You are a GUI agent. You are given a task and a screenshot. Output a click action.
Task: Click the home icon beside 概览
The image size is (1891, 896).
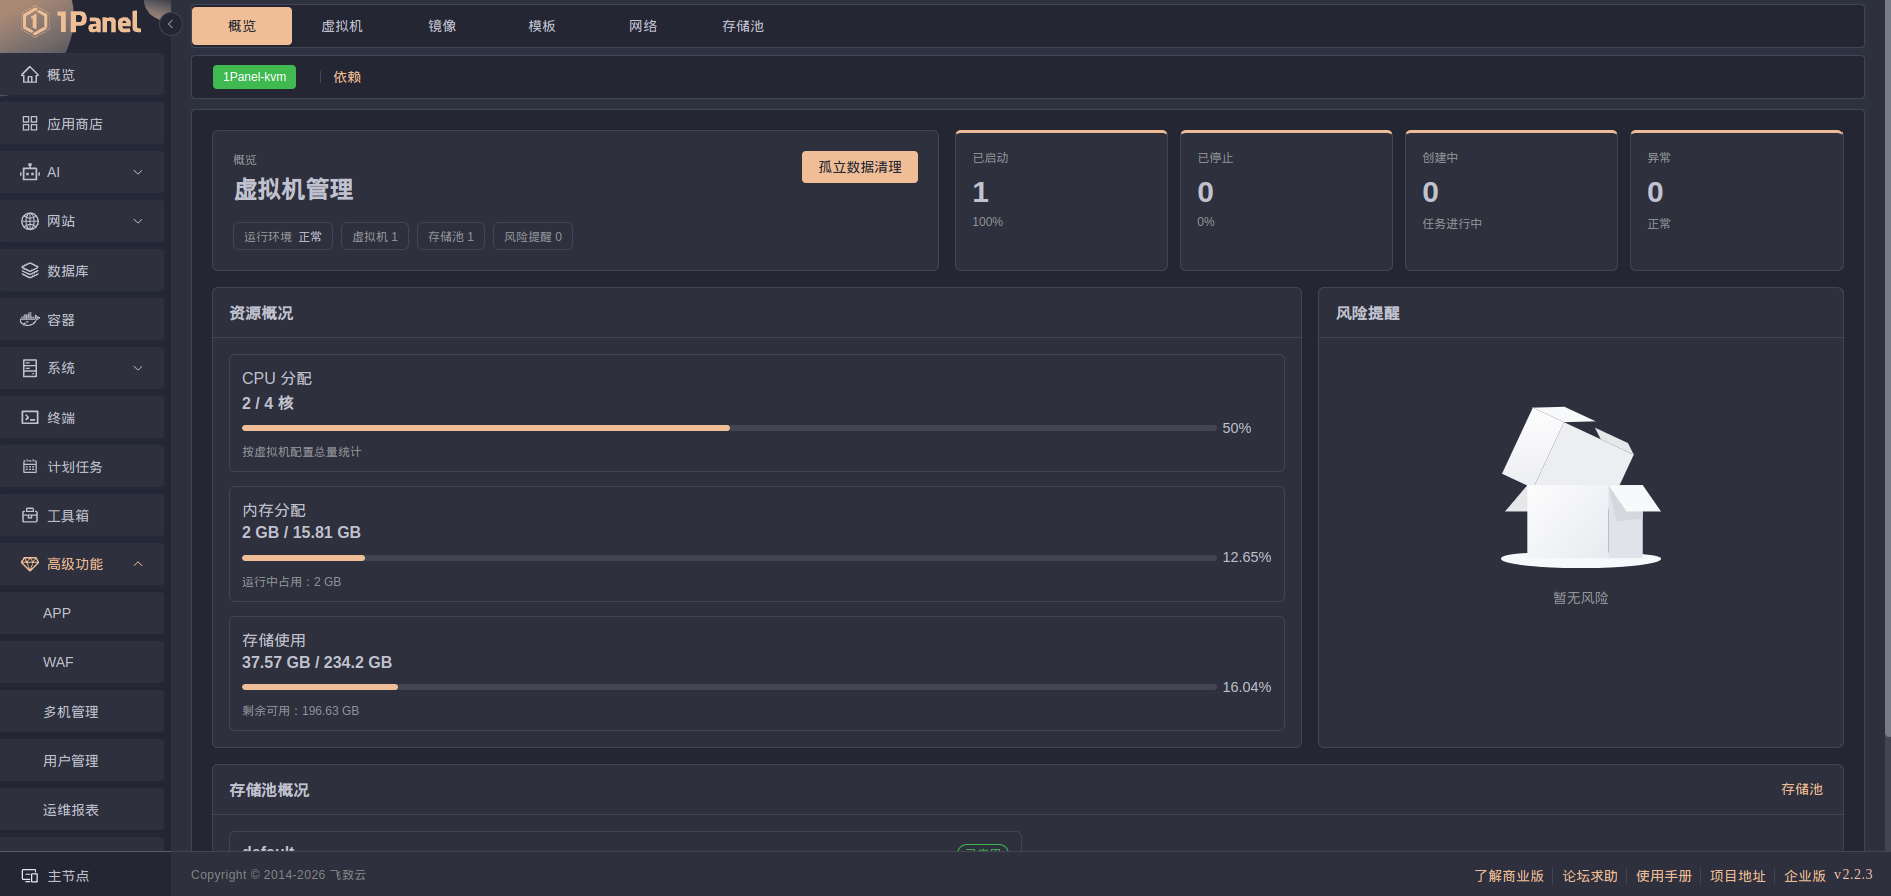(30, 75)
